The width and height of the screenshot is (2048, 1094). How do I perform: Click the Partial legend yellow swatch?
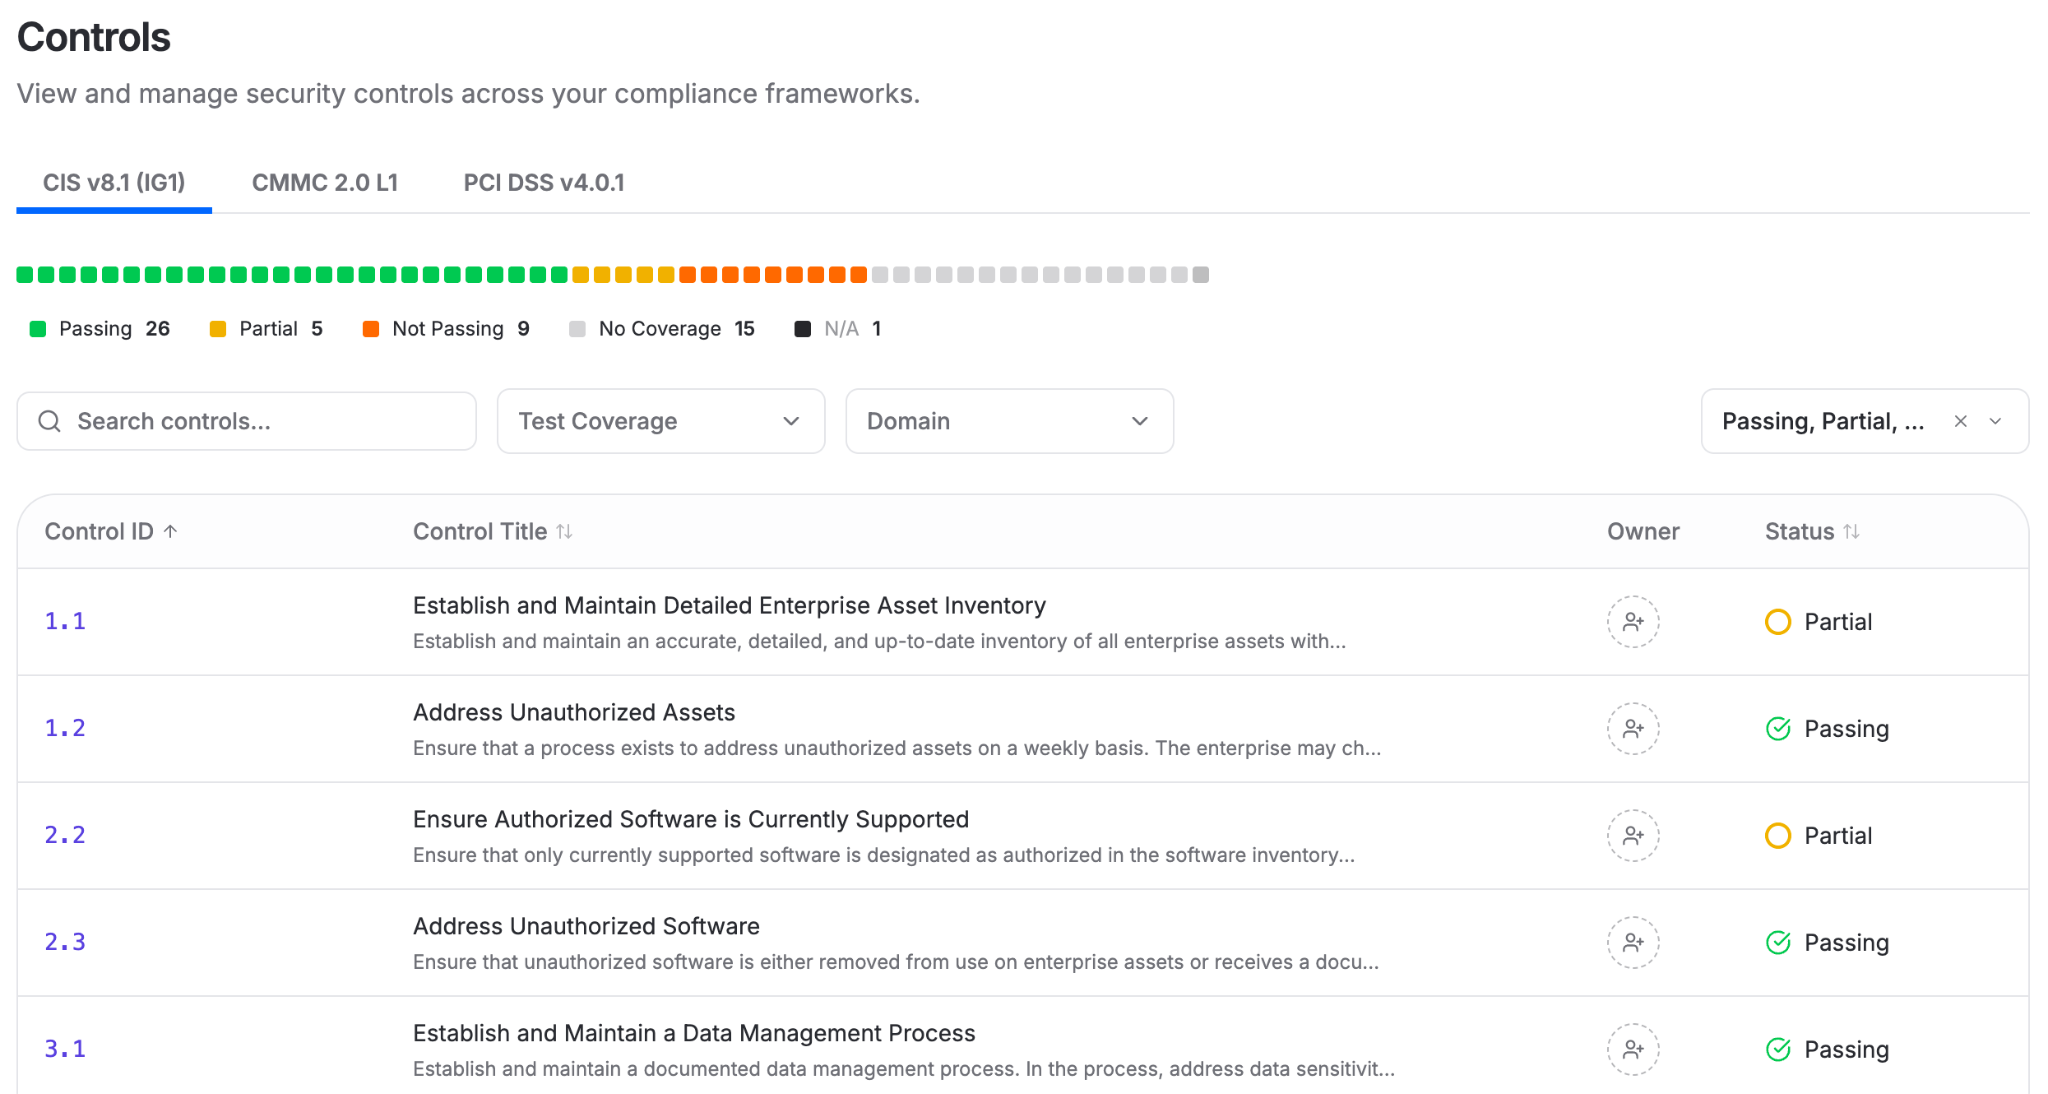(217, 329)
